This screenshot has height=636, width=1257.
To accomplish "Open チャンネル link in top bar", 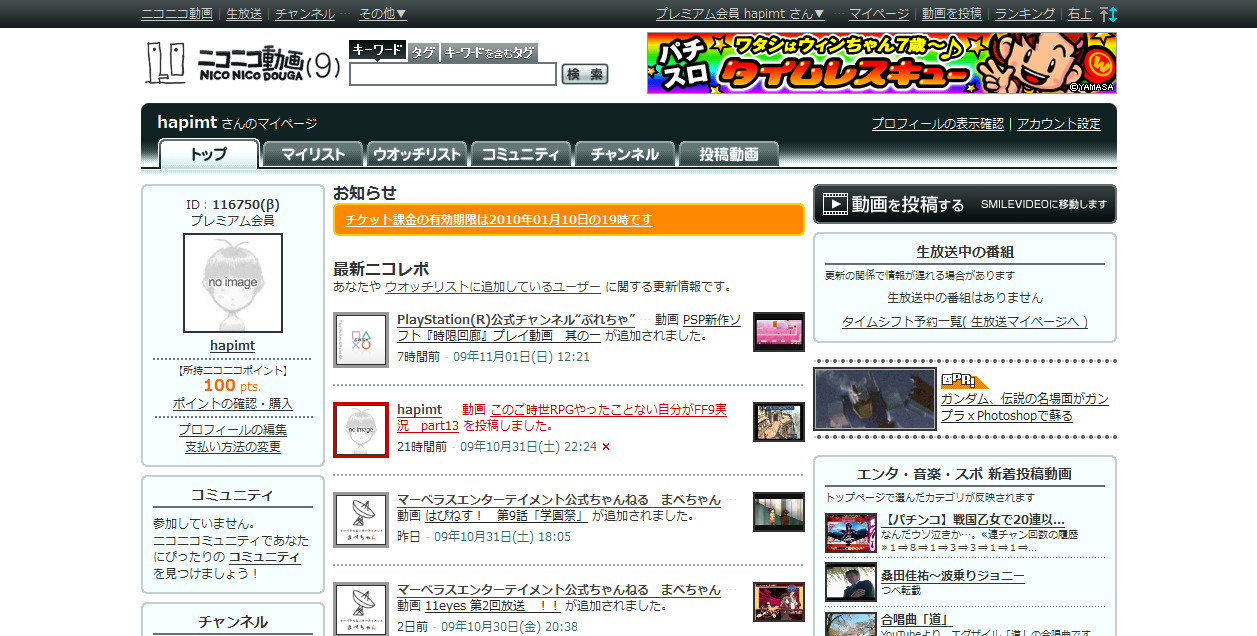I will [305, 14].
